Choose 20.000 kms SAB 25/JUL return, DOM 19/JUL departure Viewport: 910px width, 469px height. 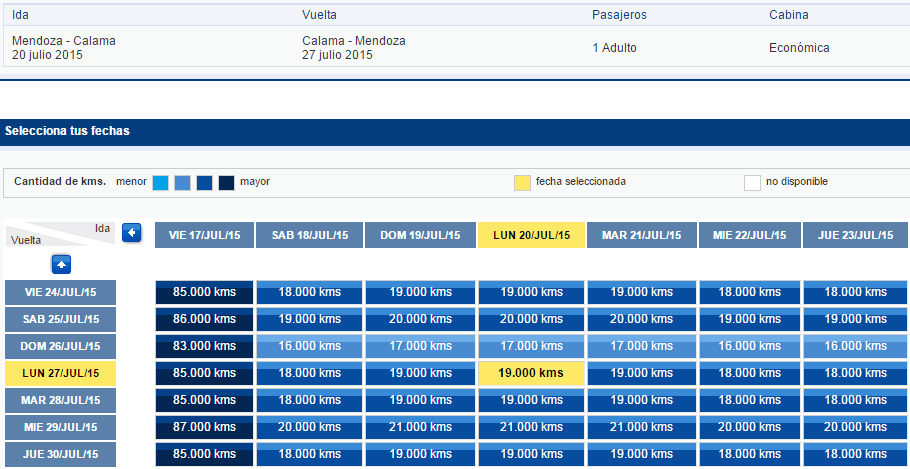(420, 319)
